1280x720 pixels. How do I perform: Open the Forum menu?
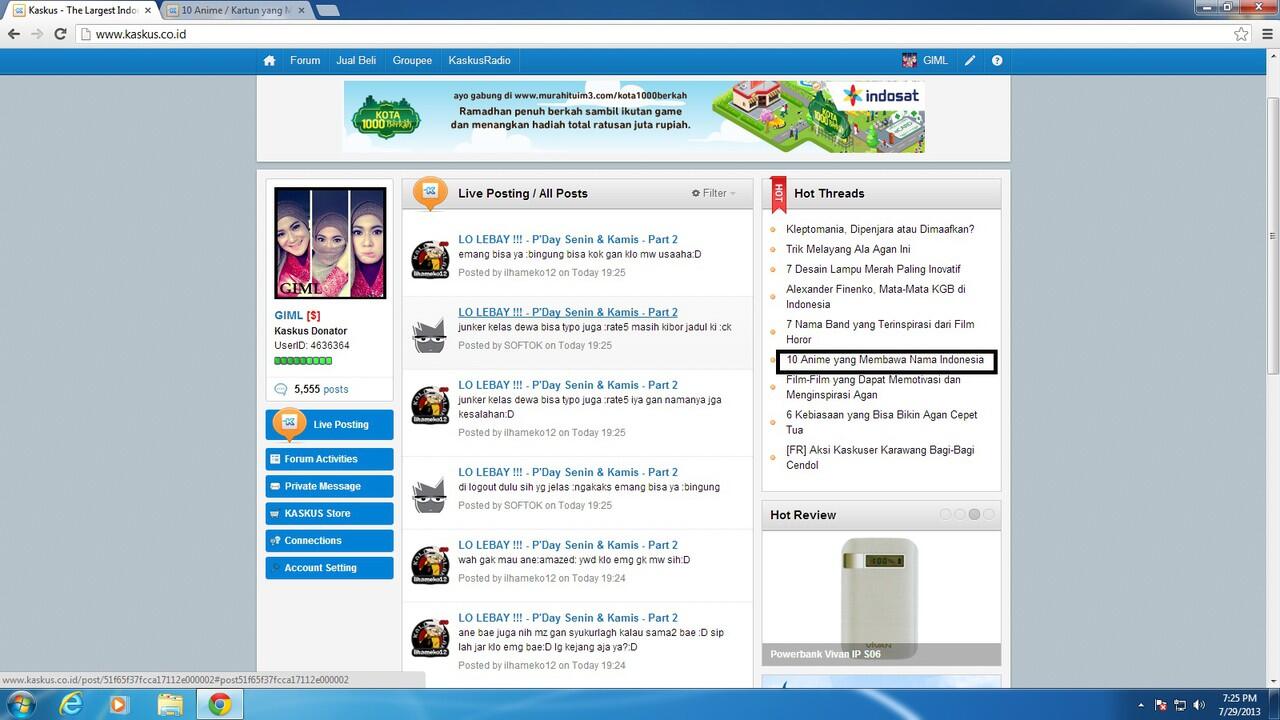click(x=305, y=61)
